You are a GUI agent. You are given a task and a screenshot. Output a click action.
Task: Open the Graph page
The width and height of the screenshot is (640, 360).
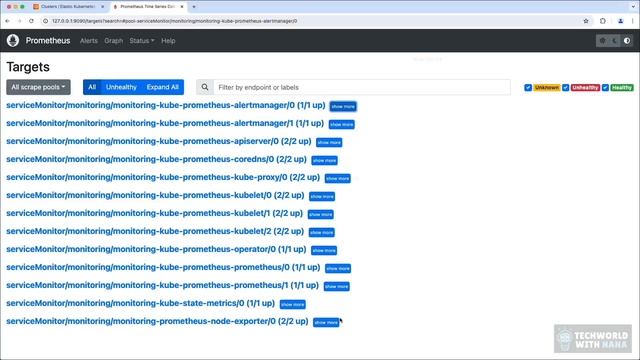[x=113, y=41]
